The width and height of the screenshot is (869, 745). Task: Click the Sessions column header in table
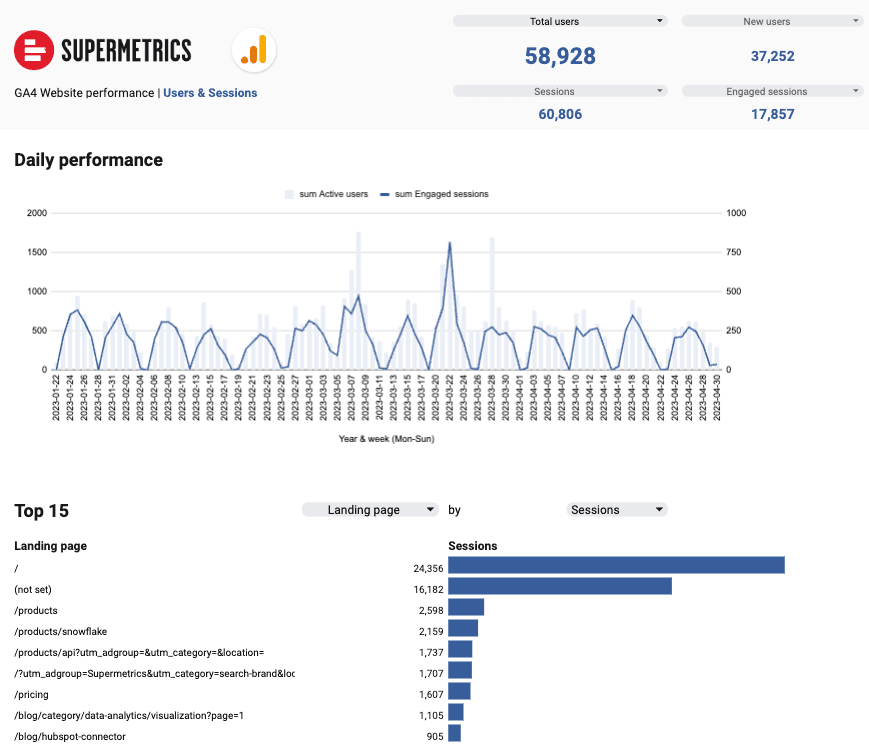tap(473, 546)
